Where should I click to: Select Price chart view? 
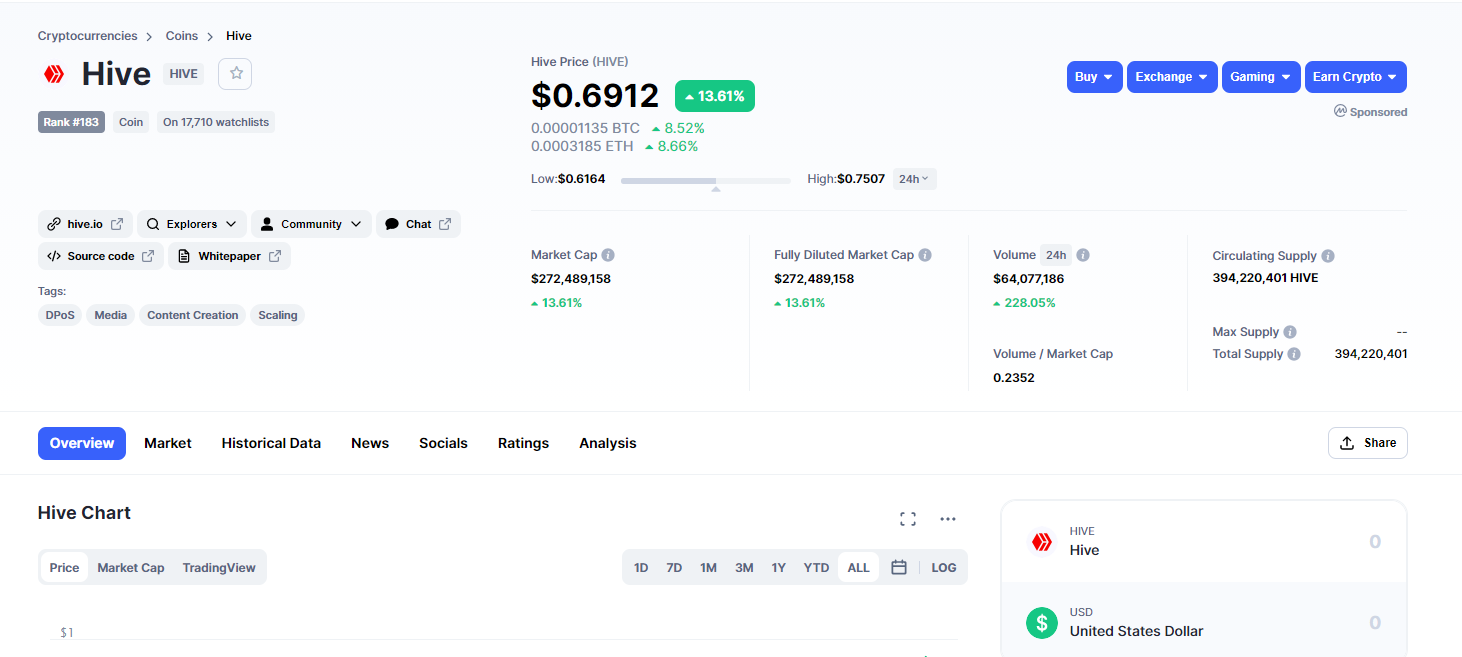64,567
